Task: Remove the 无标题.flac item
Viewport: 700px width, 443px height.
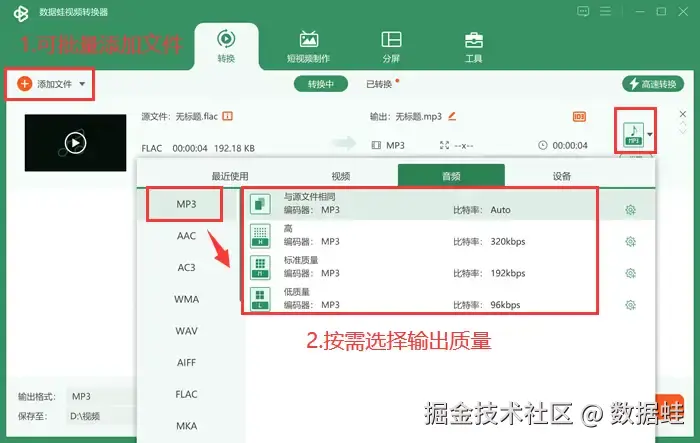Action: (683, 114)
